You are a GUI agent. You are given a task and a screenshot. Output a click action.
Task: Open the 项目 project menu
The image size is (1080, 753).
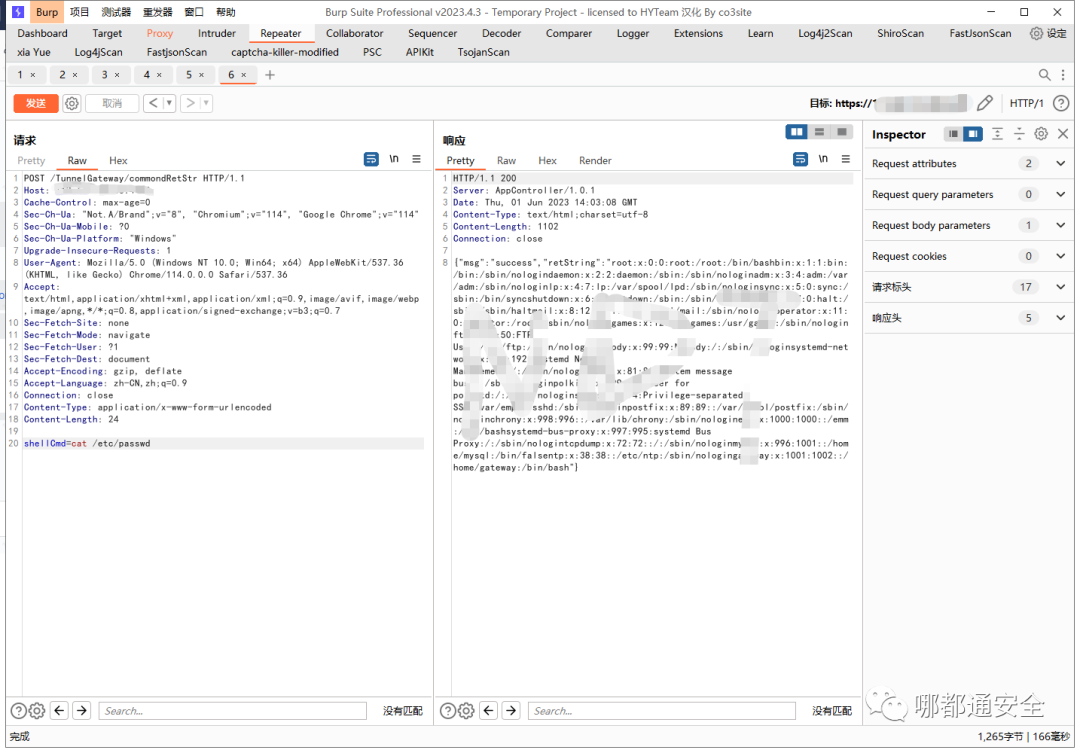[x=79, y=12]
